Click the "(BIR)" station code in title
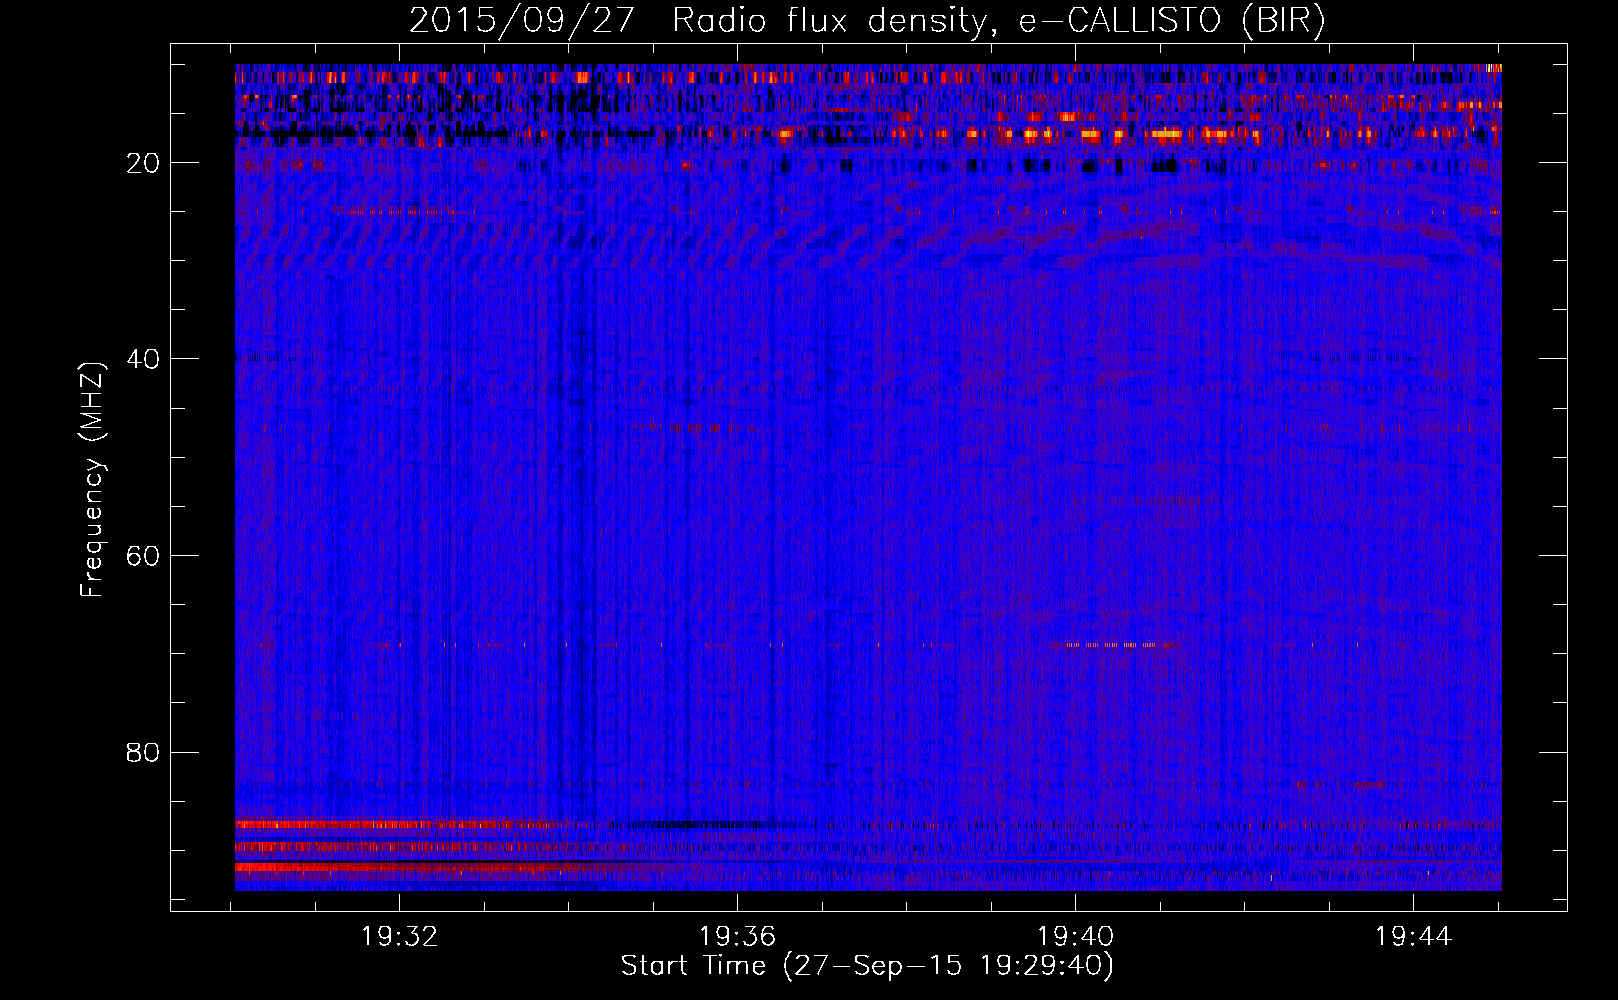 click(1283, 21)
